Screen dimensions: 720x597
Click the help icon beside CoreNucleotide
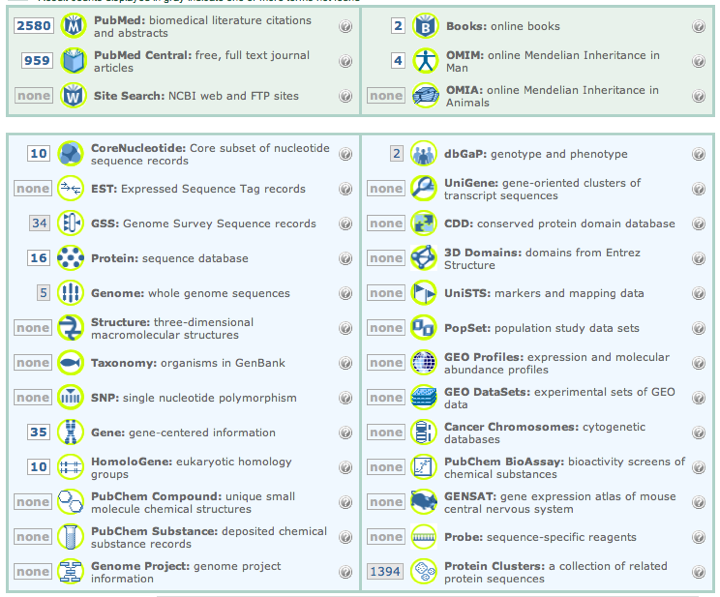pos(345,154)
